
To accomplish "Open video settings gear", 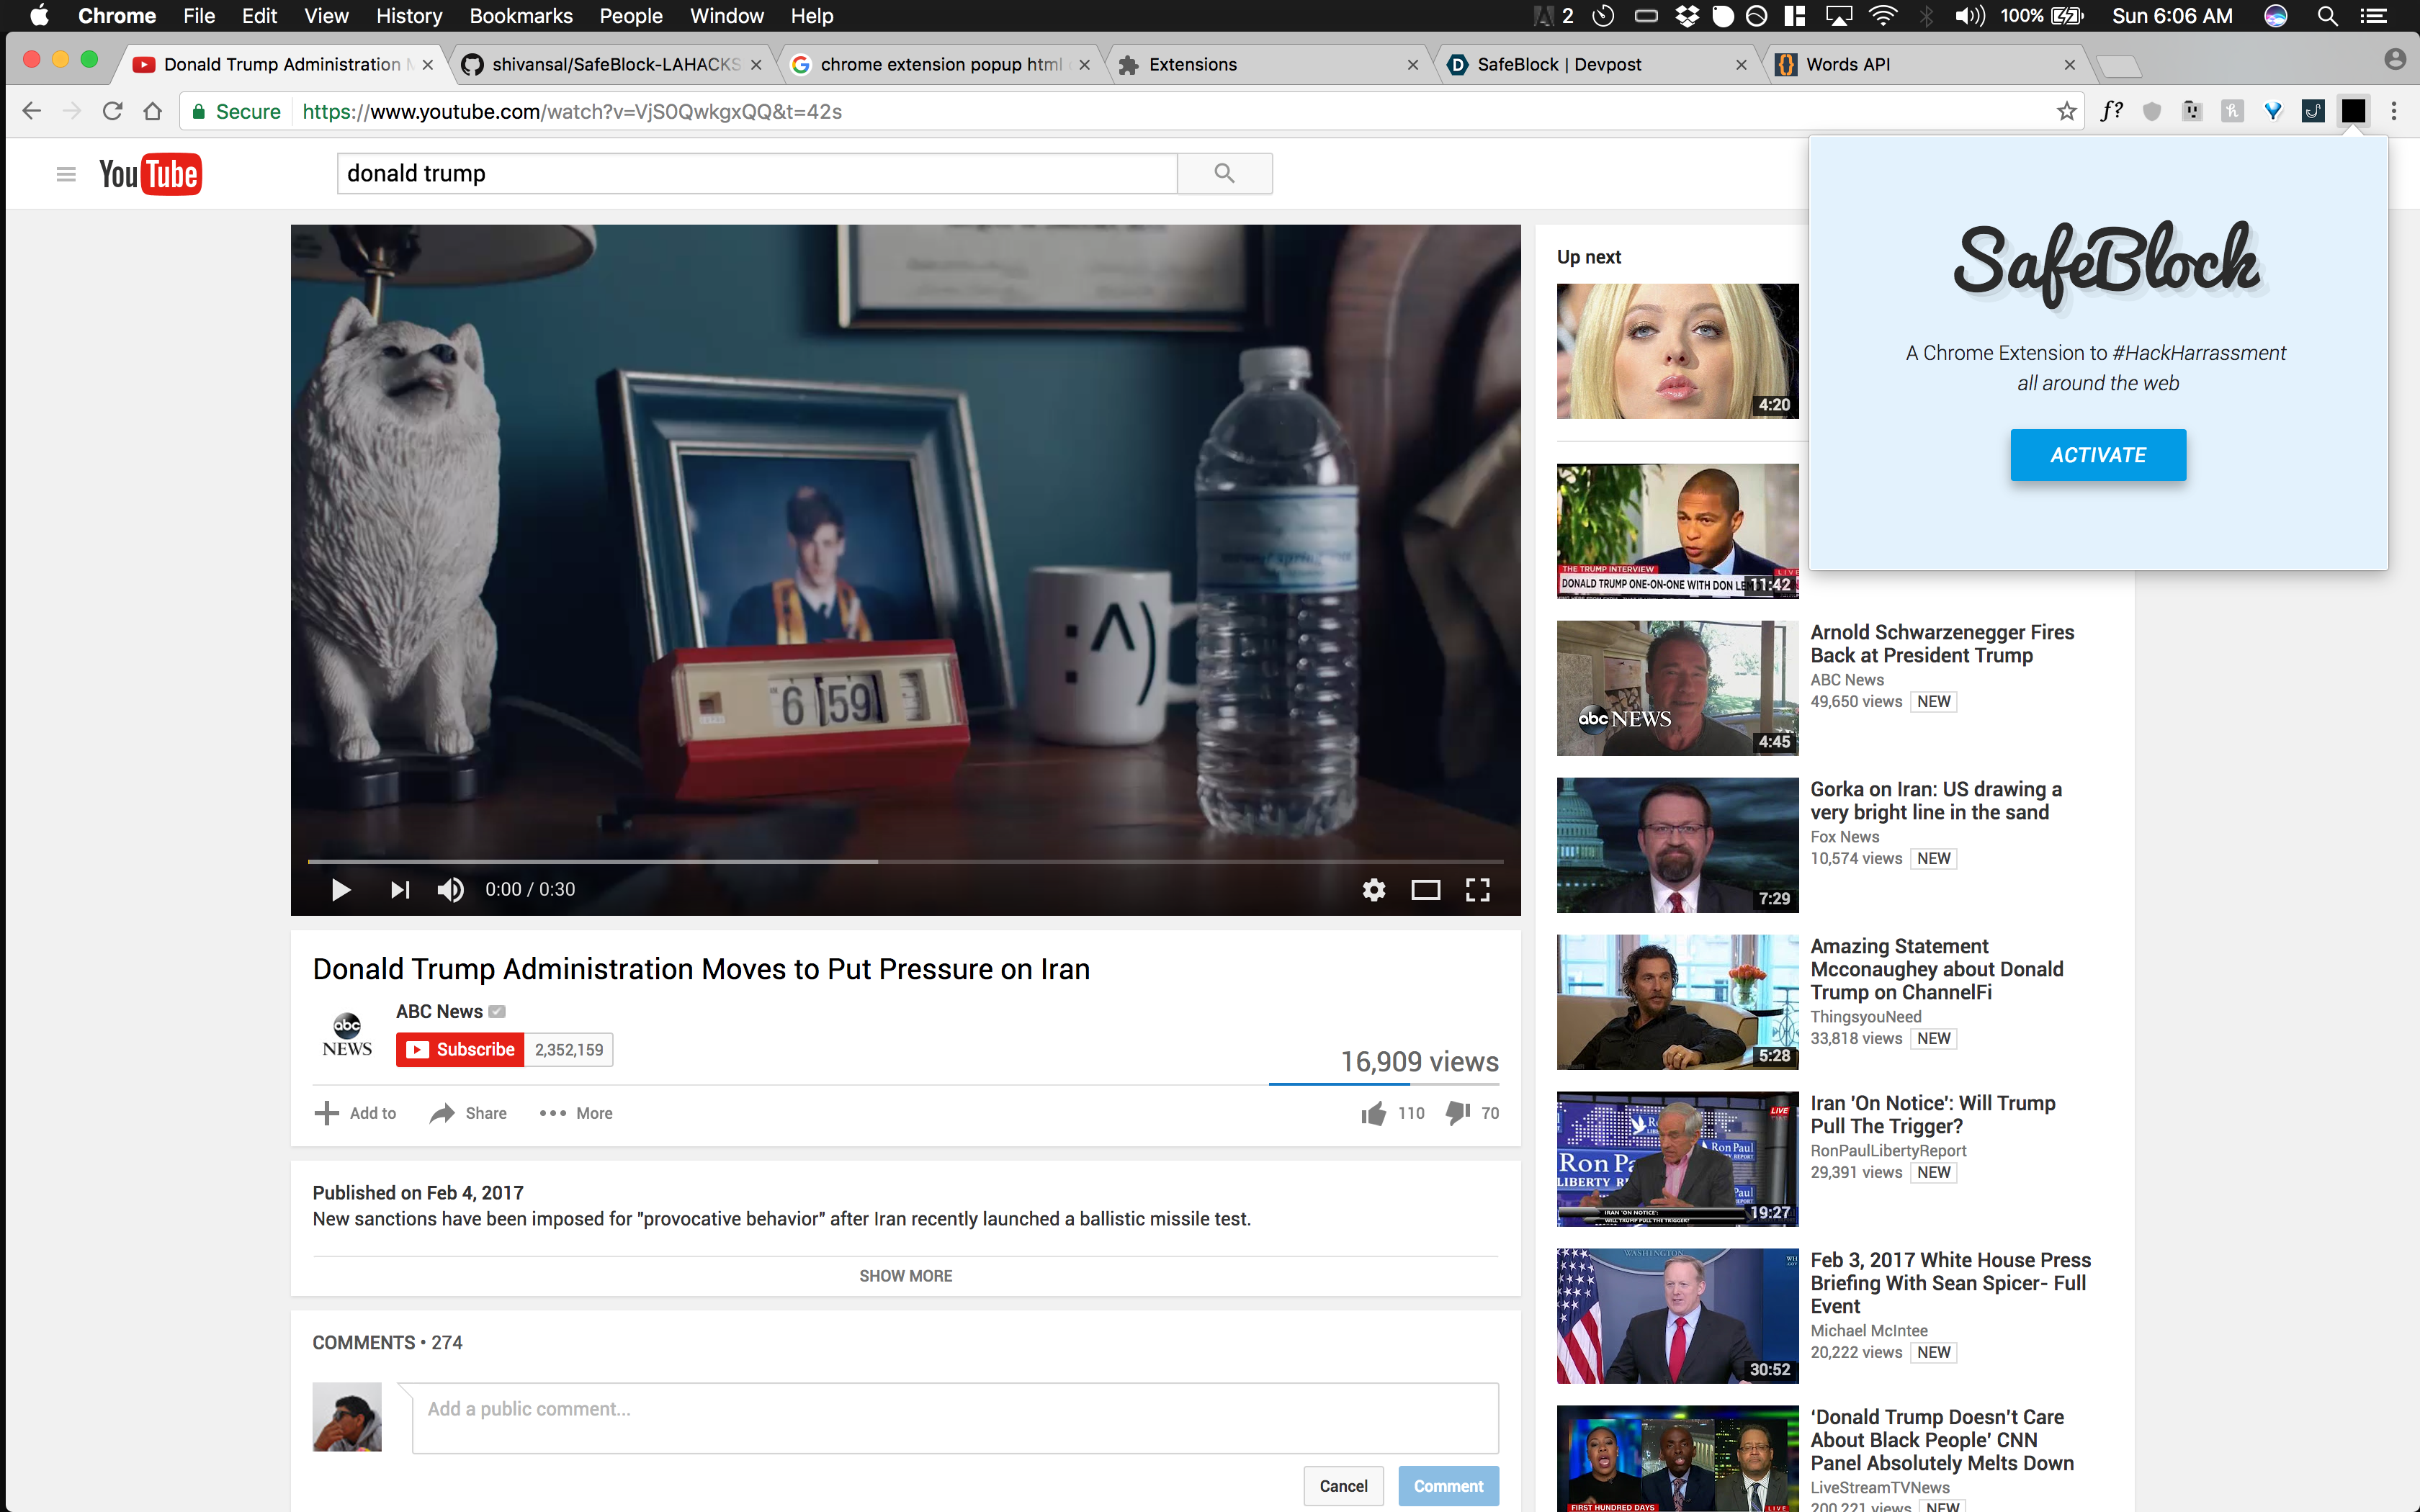I will tap(1374, 889).
